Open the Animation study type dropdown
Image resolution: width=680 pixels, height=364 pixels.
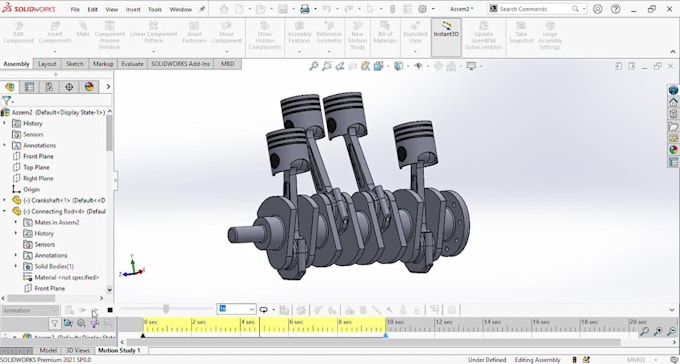(x=30, y=310)
